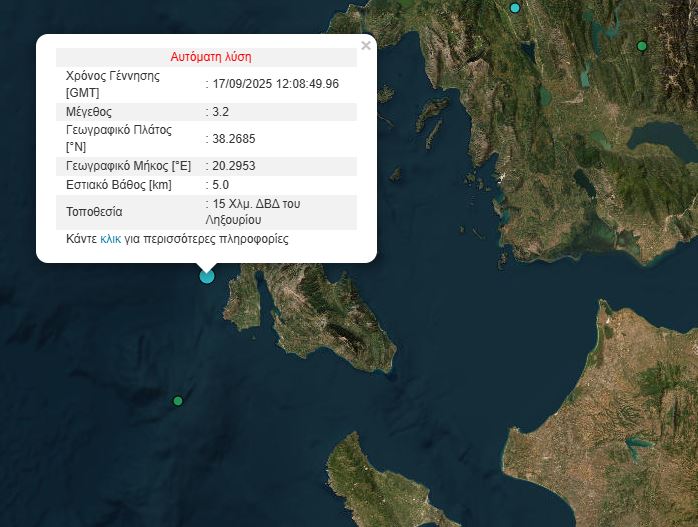Select the large blue earthquake marker below the popup
Viewport: 698px width, 527px height.
point(207,276)
